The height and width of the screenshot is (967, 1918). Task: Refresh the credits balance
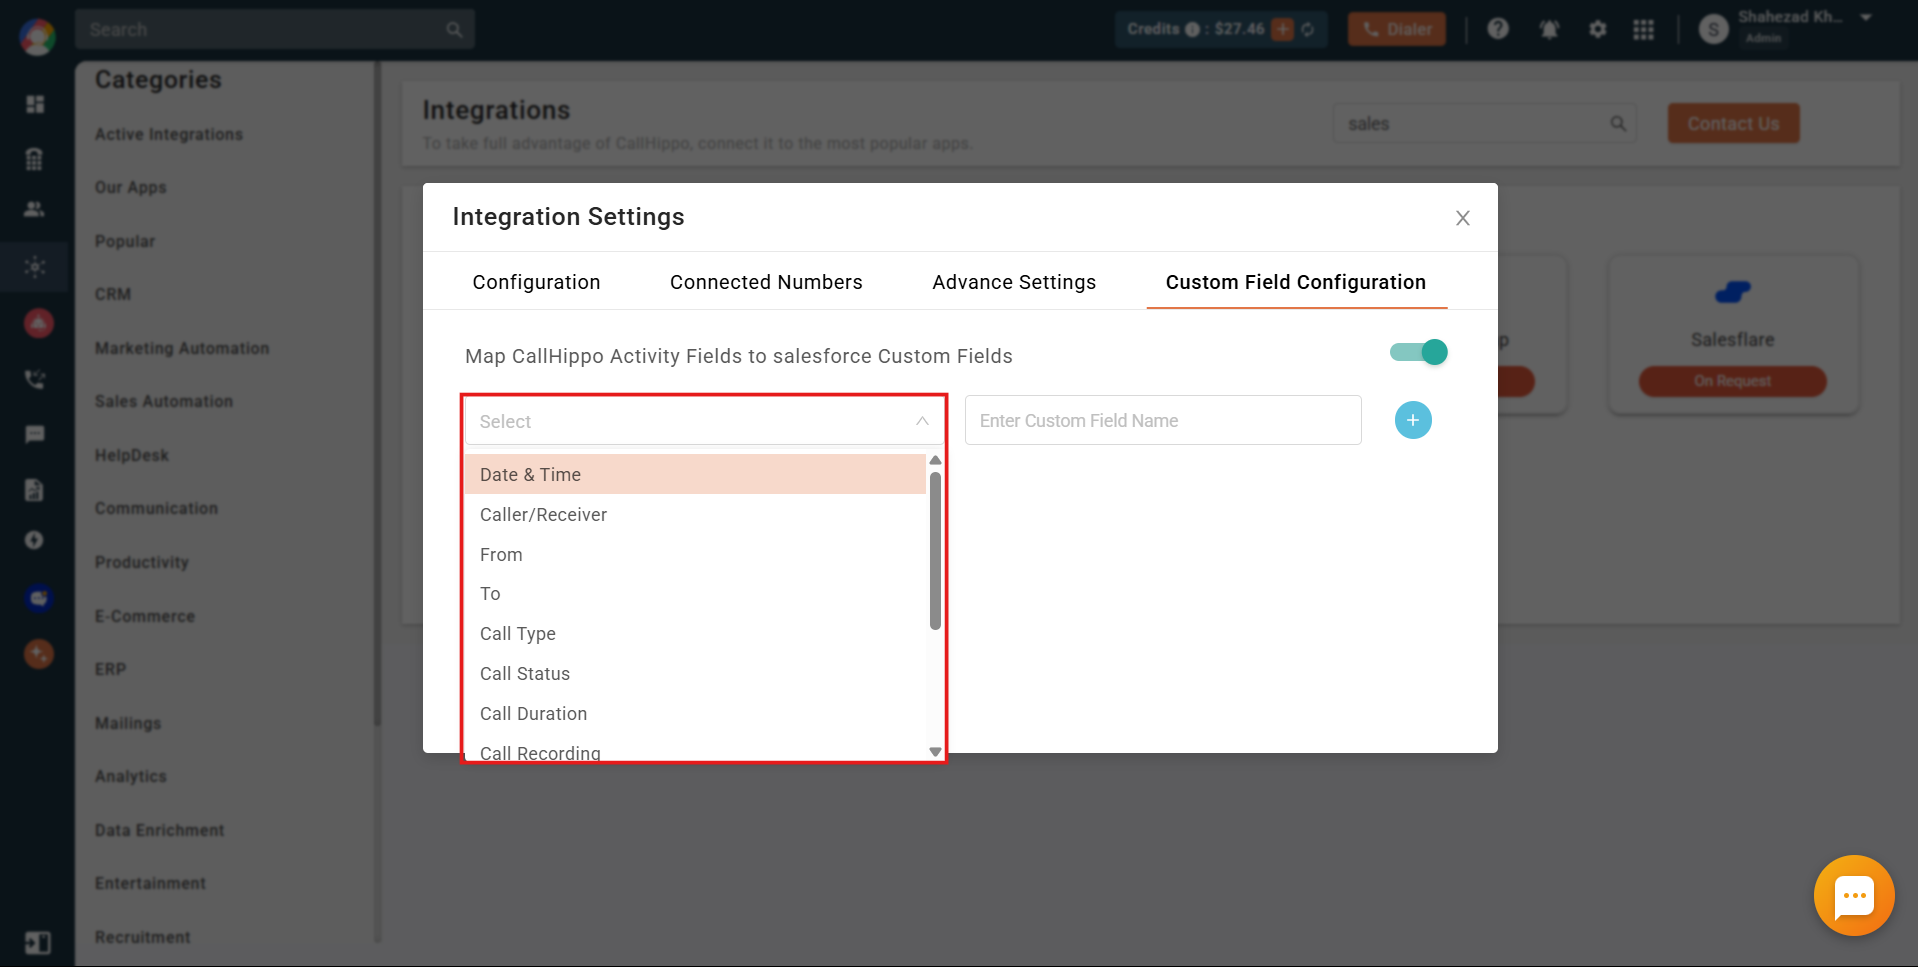(x=1308, y=29)
